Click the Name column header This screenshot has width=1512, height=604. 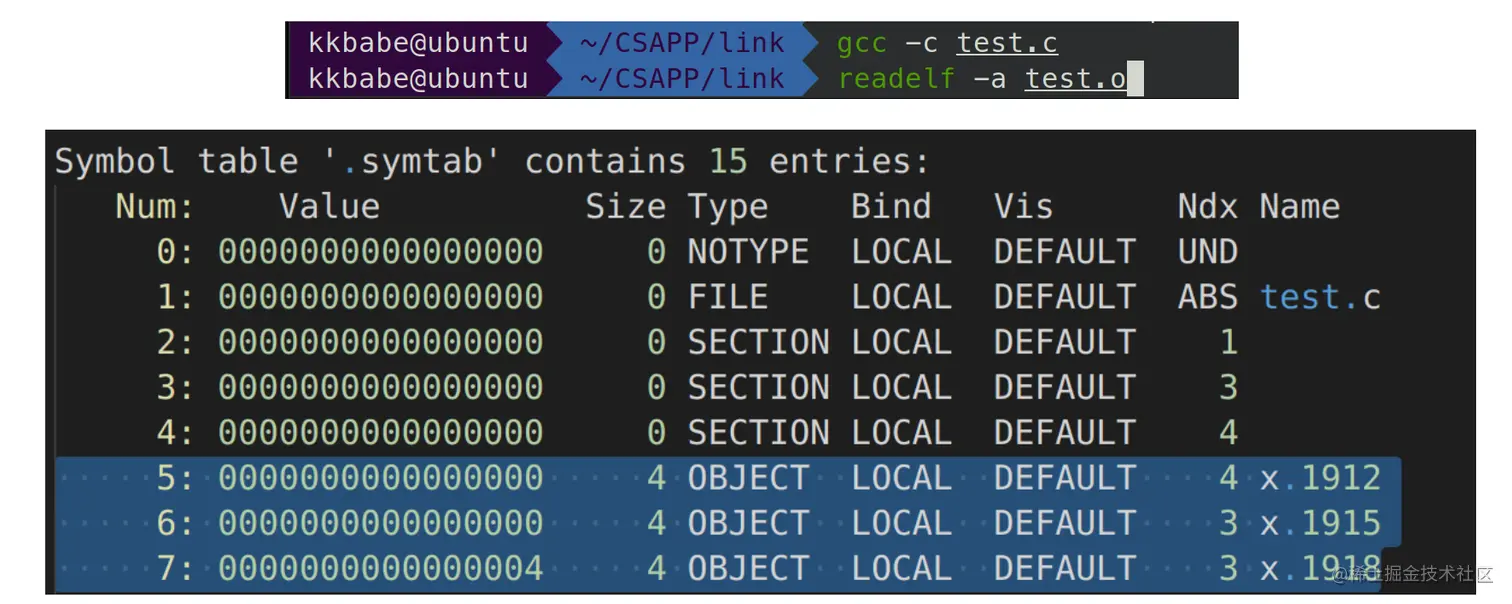click(x=1300, y=207)
